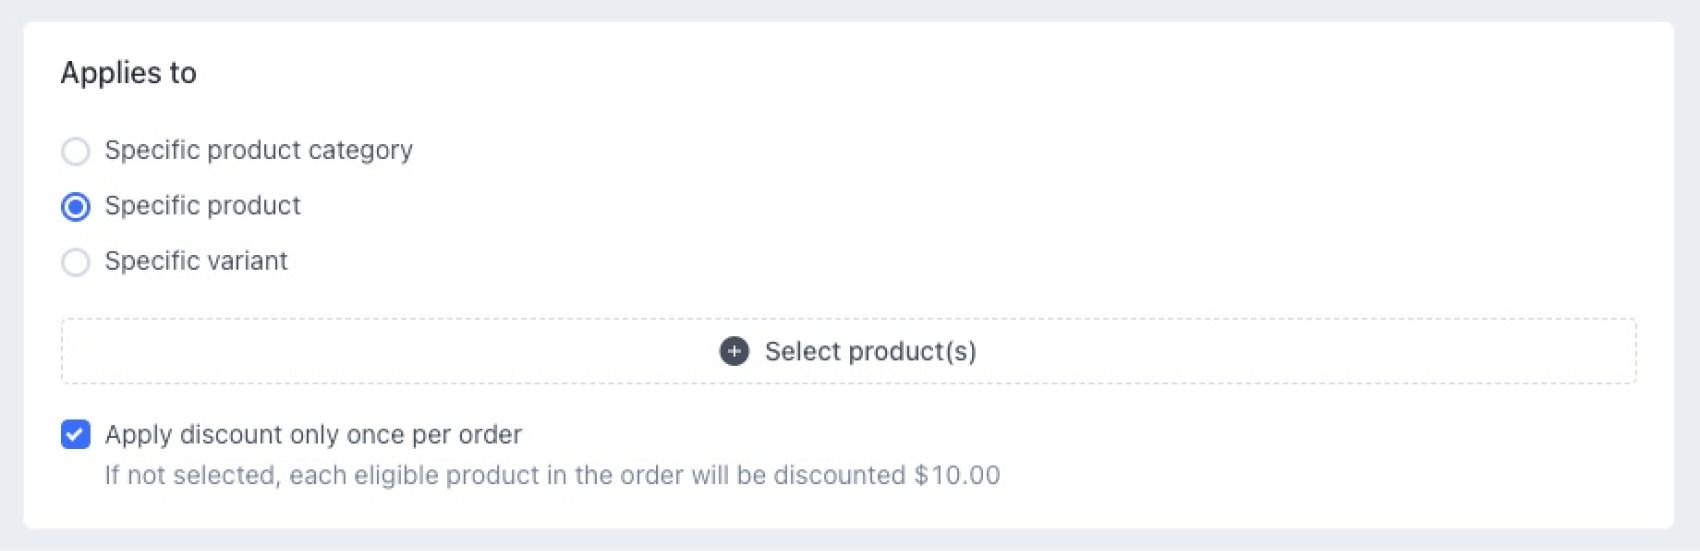Click the word "order" in the checkbox label

click(490, 435)
